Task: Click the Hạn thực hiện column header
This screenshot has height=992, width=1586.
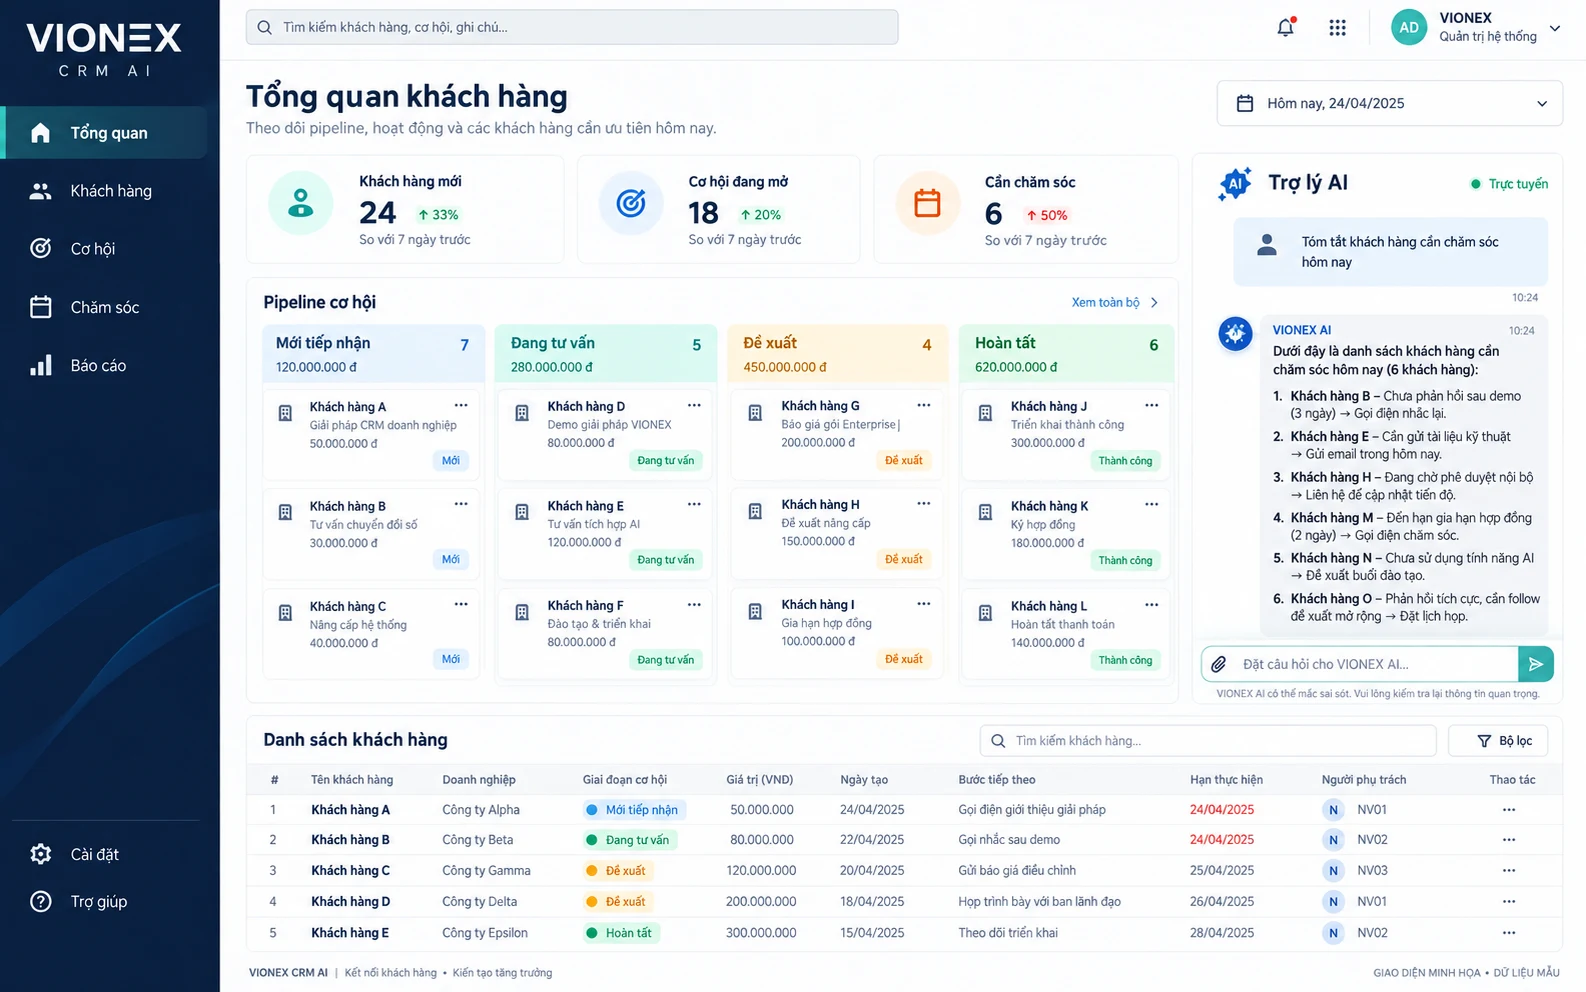Action: pyautogui.click(x=1226, y=780)
